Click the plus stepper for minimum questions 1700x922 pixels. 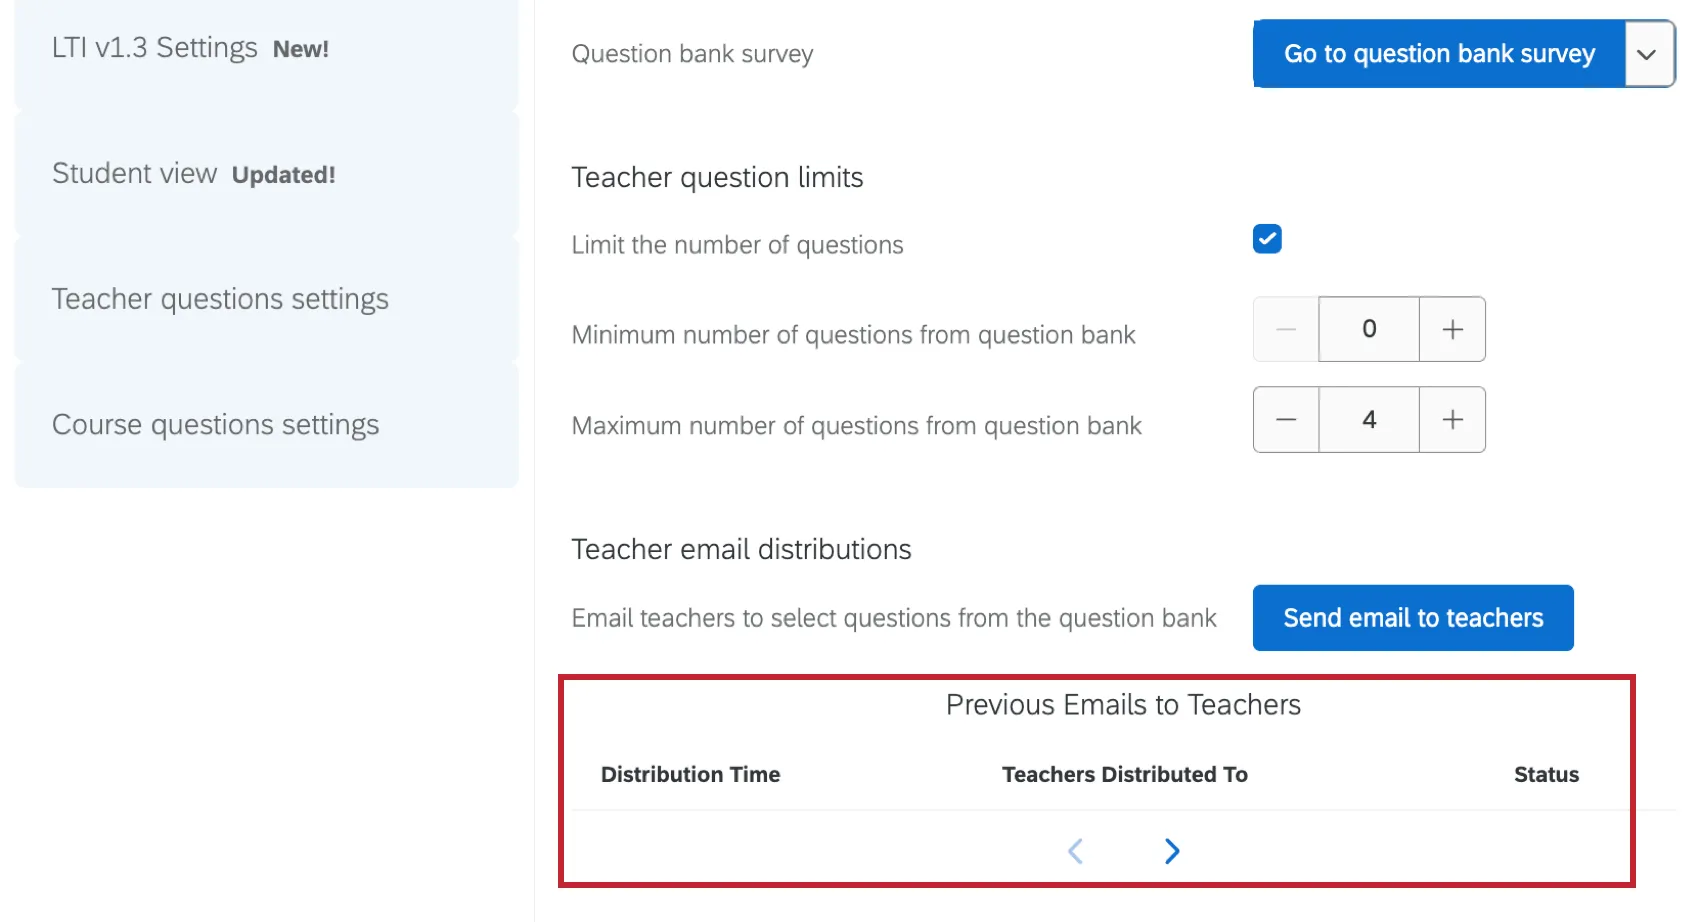coord(1452,329)
